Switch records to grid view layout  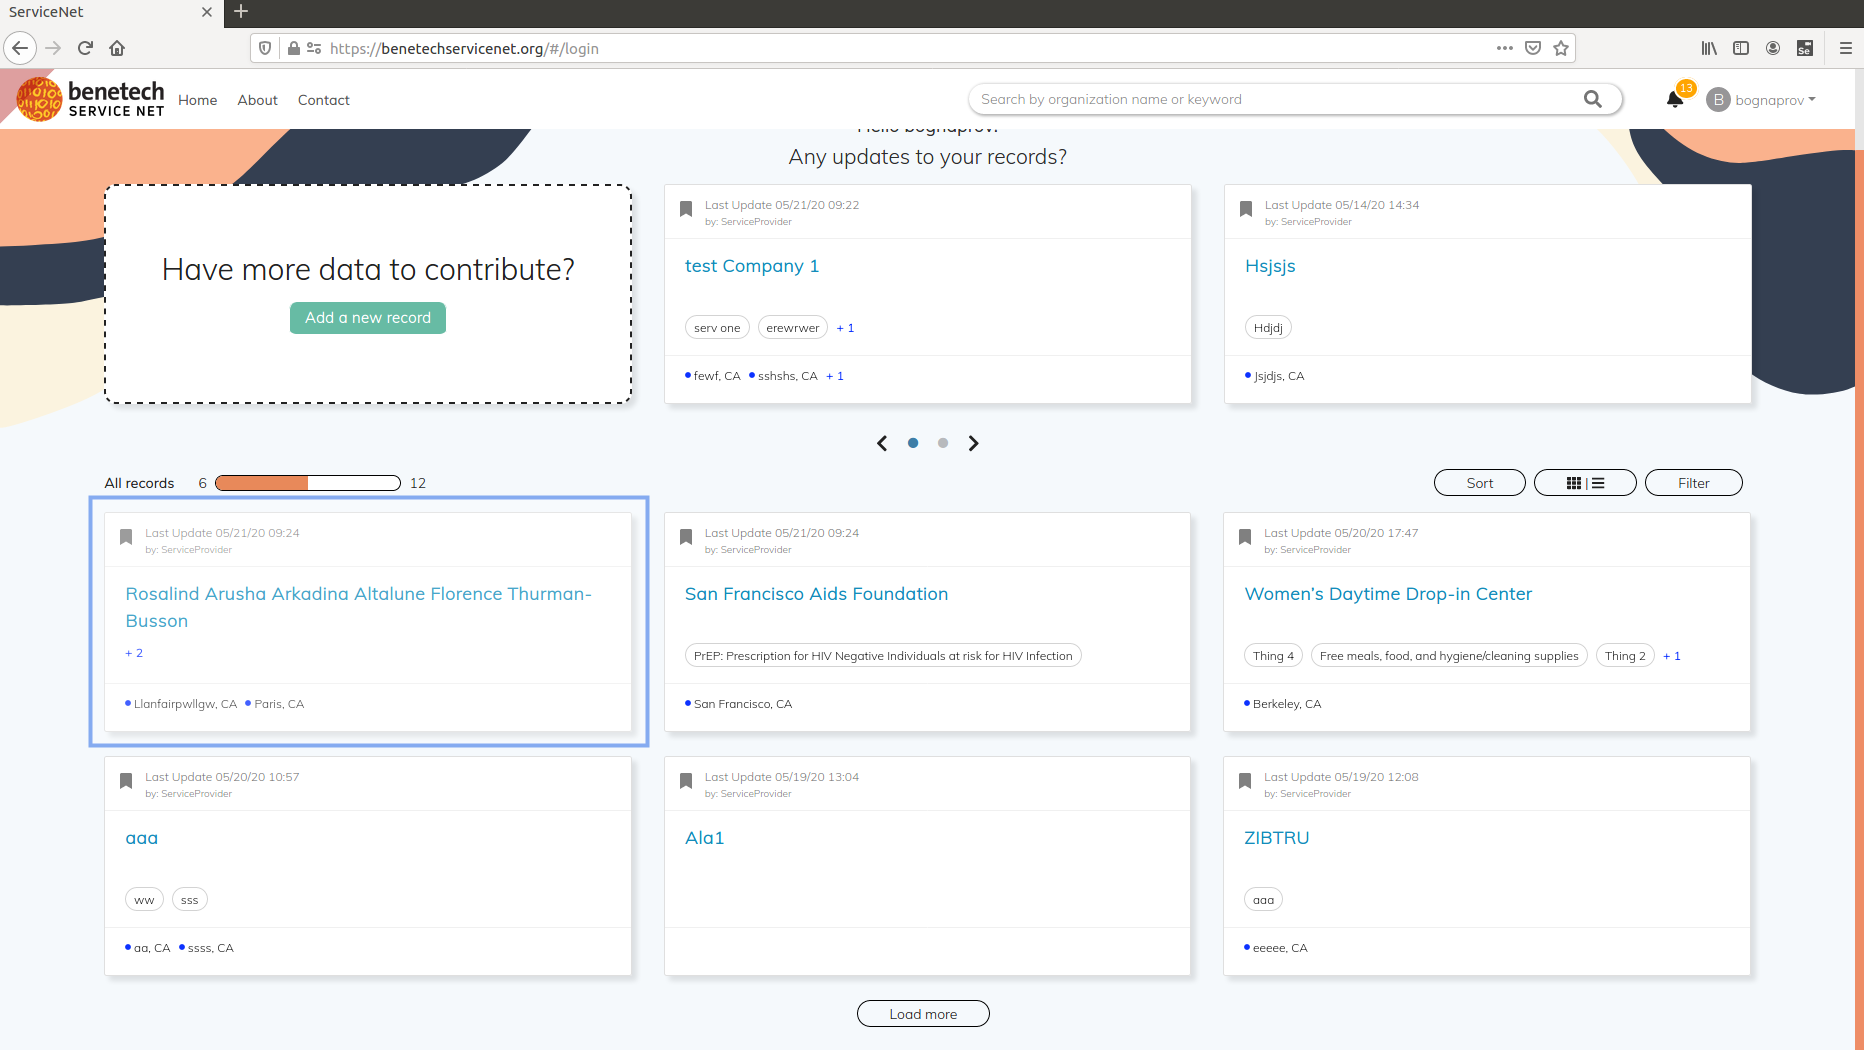tap(1573, 482)
